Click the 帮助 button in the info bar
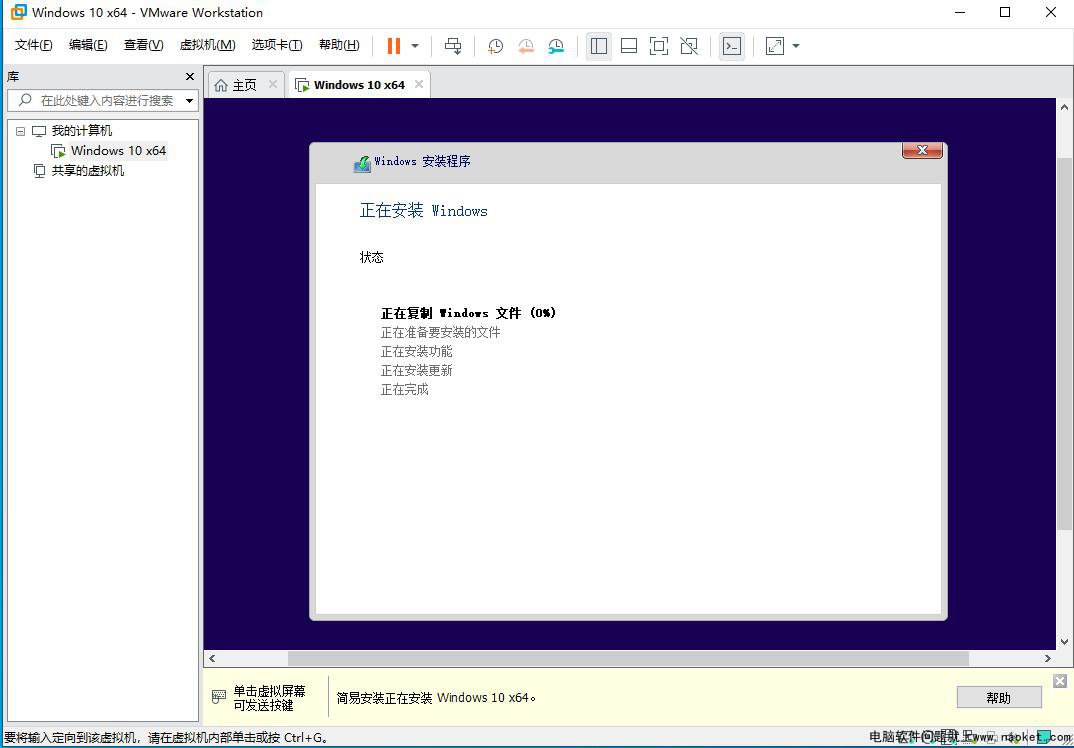The width and height of the screenshot is (1074, 748). [x=999, y=698]
